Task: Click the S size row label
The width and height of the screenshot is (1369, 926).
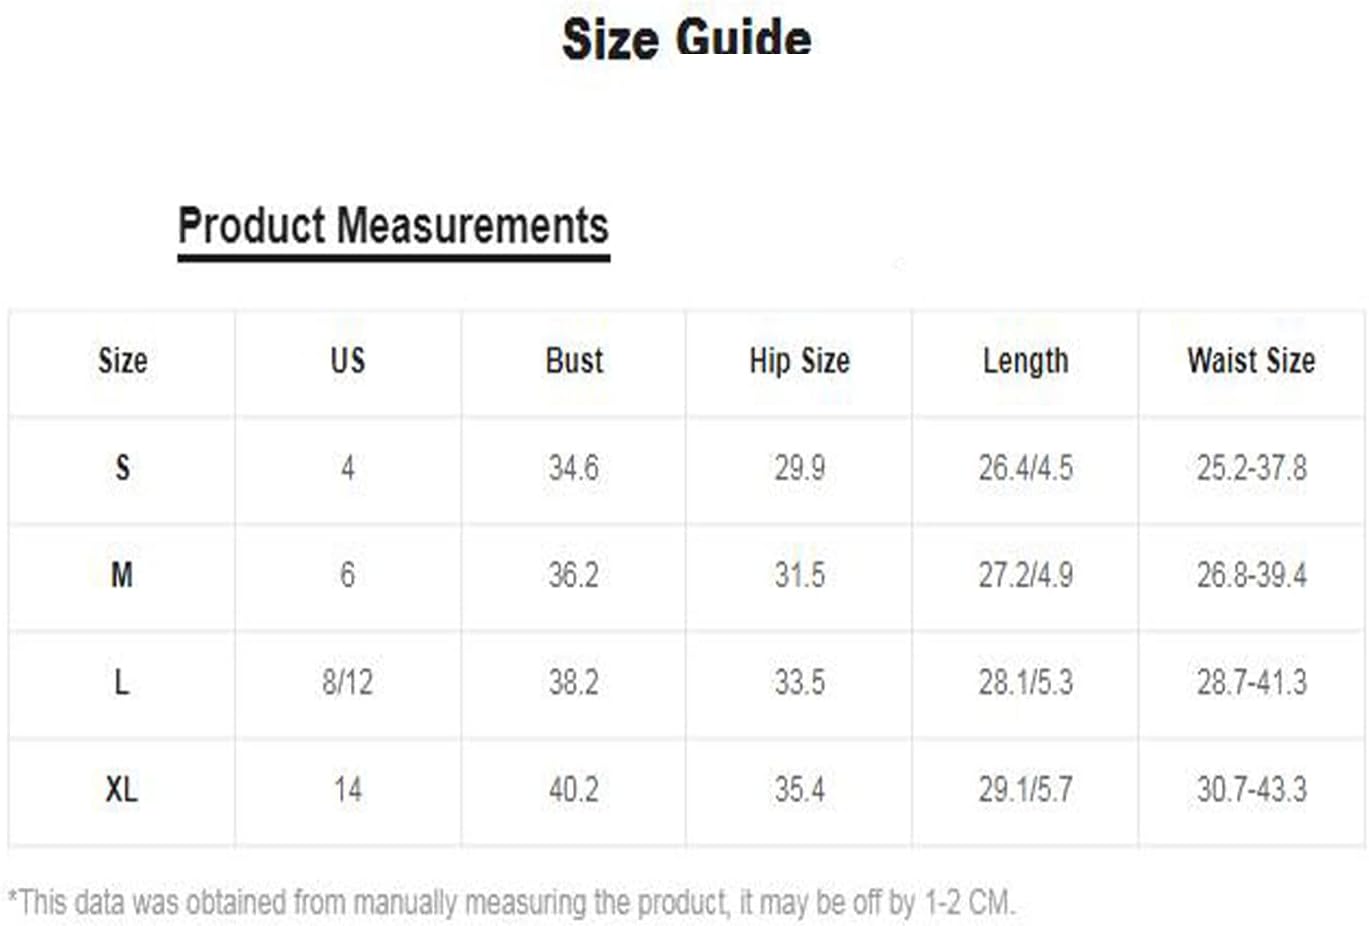Action: click(122, 467)
